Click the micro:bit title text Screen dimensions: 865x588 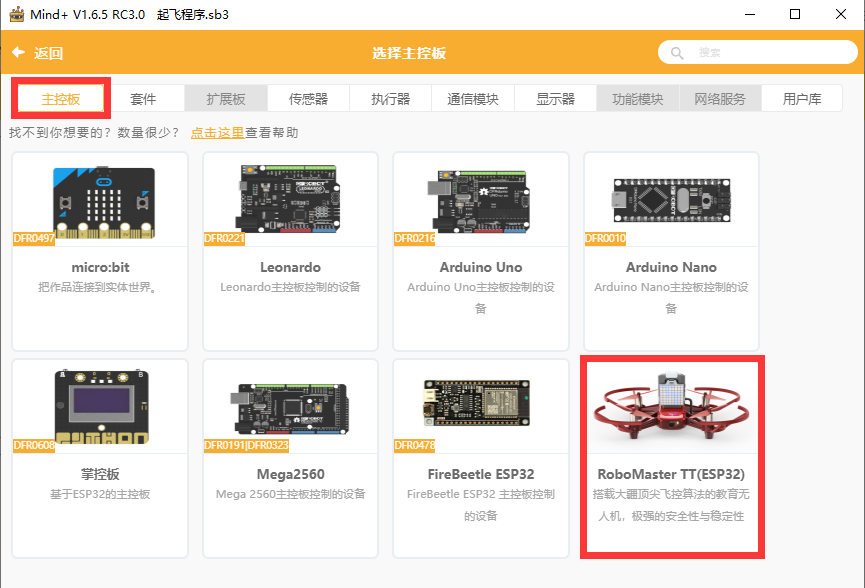tap(100, 267)
